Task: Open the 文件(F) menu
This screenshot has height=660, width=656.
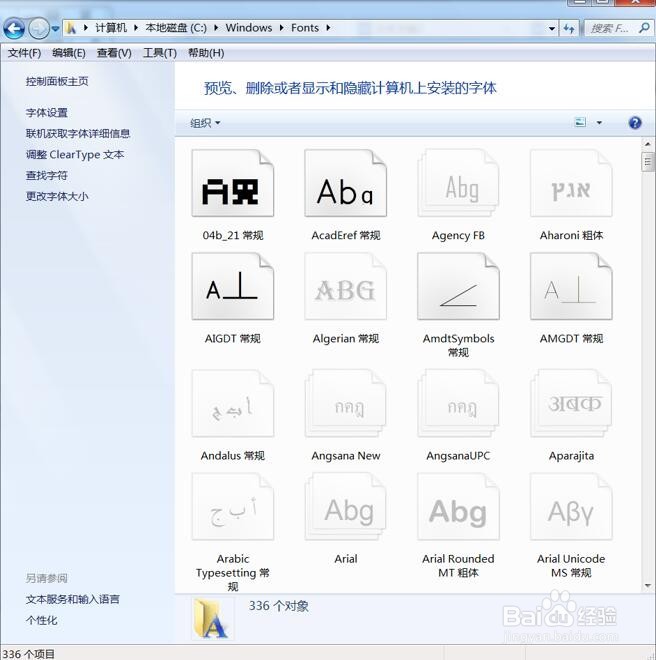Action: pyautogui.click(x=24, y=53)
